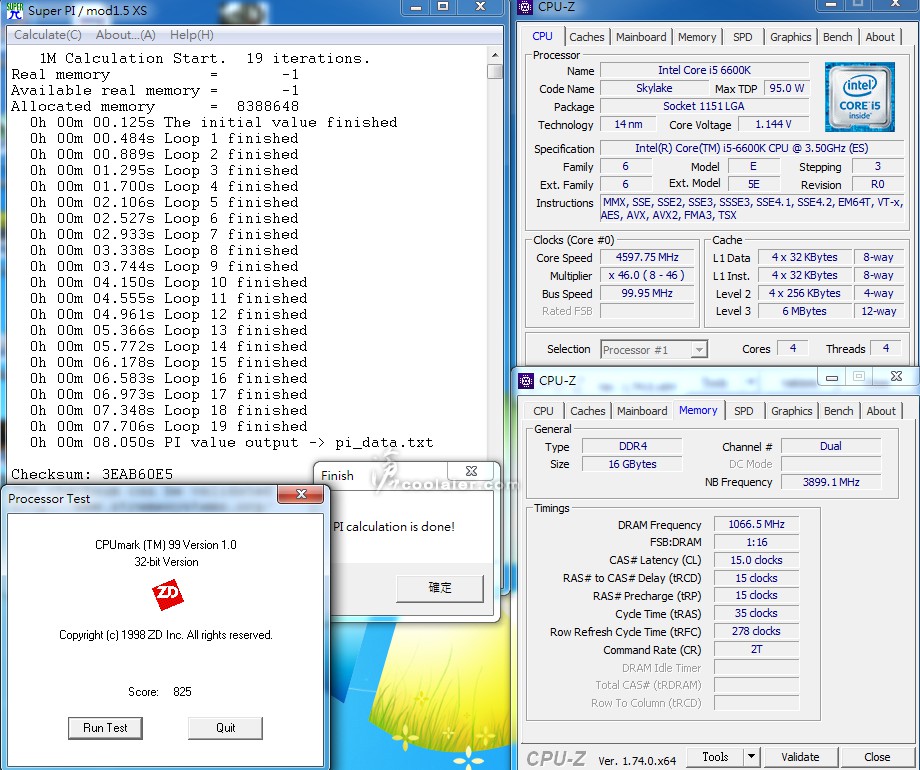Click Run Test in Processor Test dialog
920x770 pixels.
point(105,728)
